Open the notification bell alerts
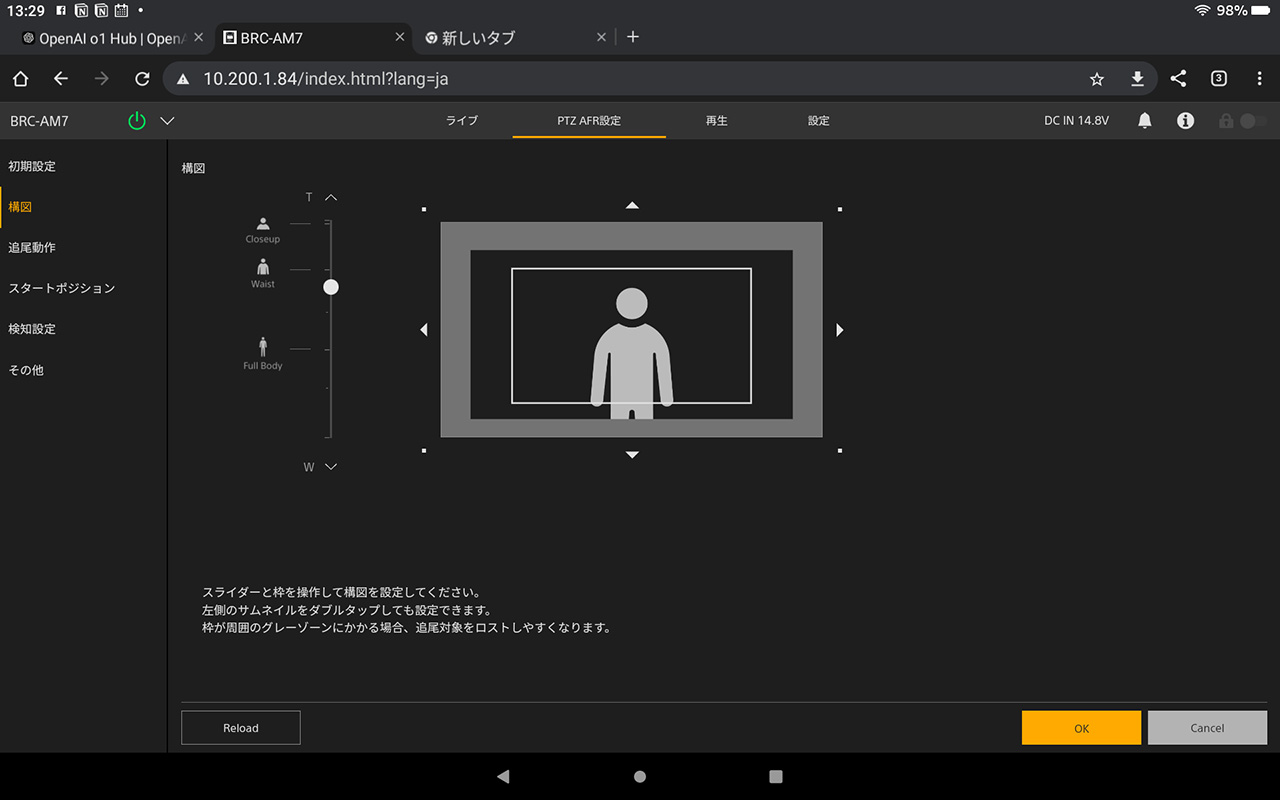The image size is (1280, 800). (1145, 121)
